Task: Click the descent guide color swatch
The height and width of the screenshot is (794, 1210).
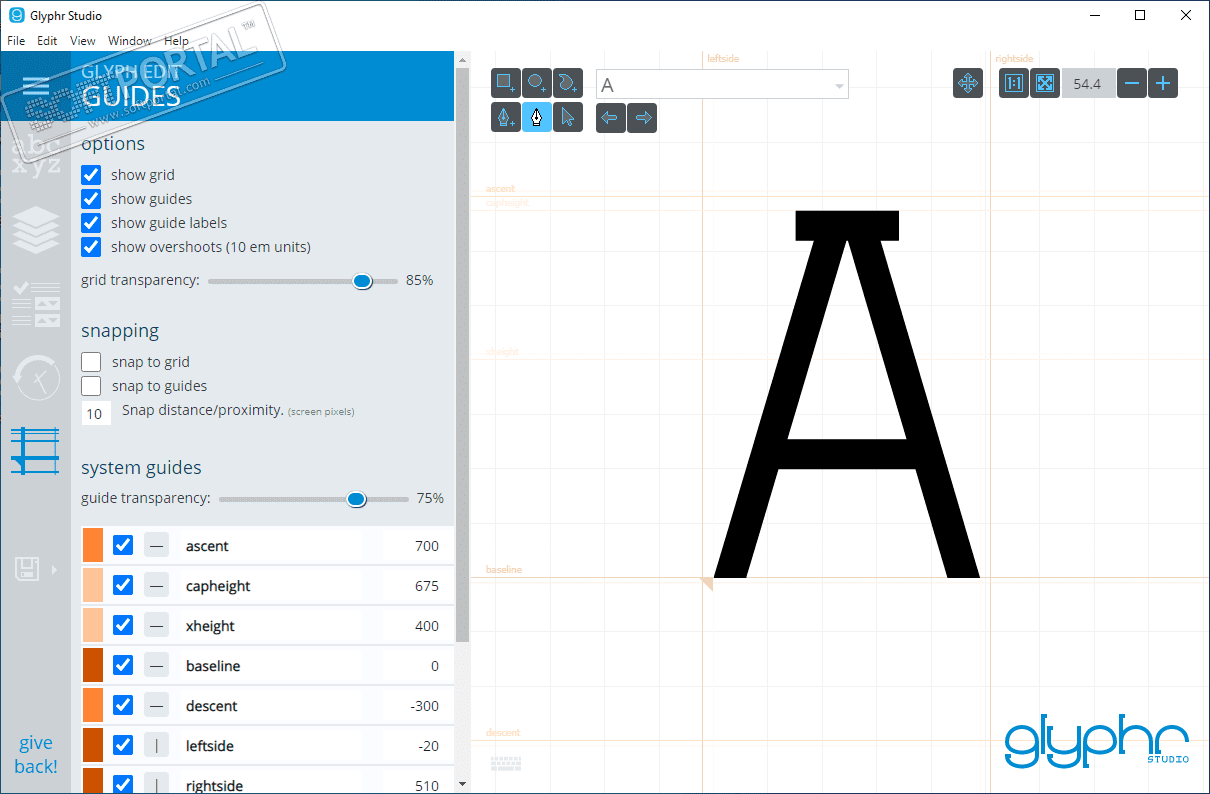Action: pos(92,706)
